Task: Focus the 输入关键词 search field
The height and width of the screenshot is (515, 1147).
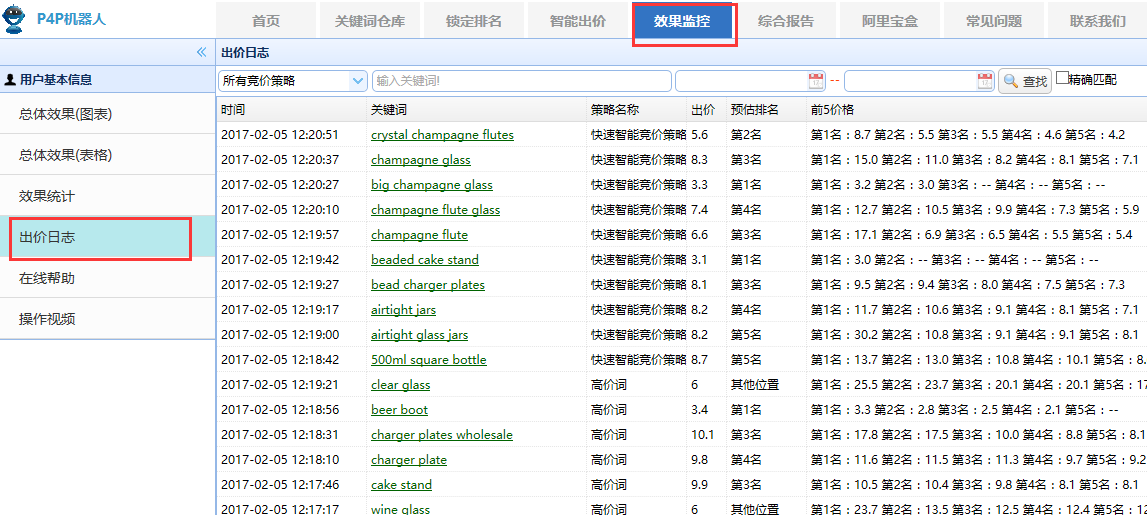Action: [x=521, y=81]
